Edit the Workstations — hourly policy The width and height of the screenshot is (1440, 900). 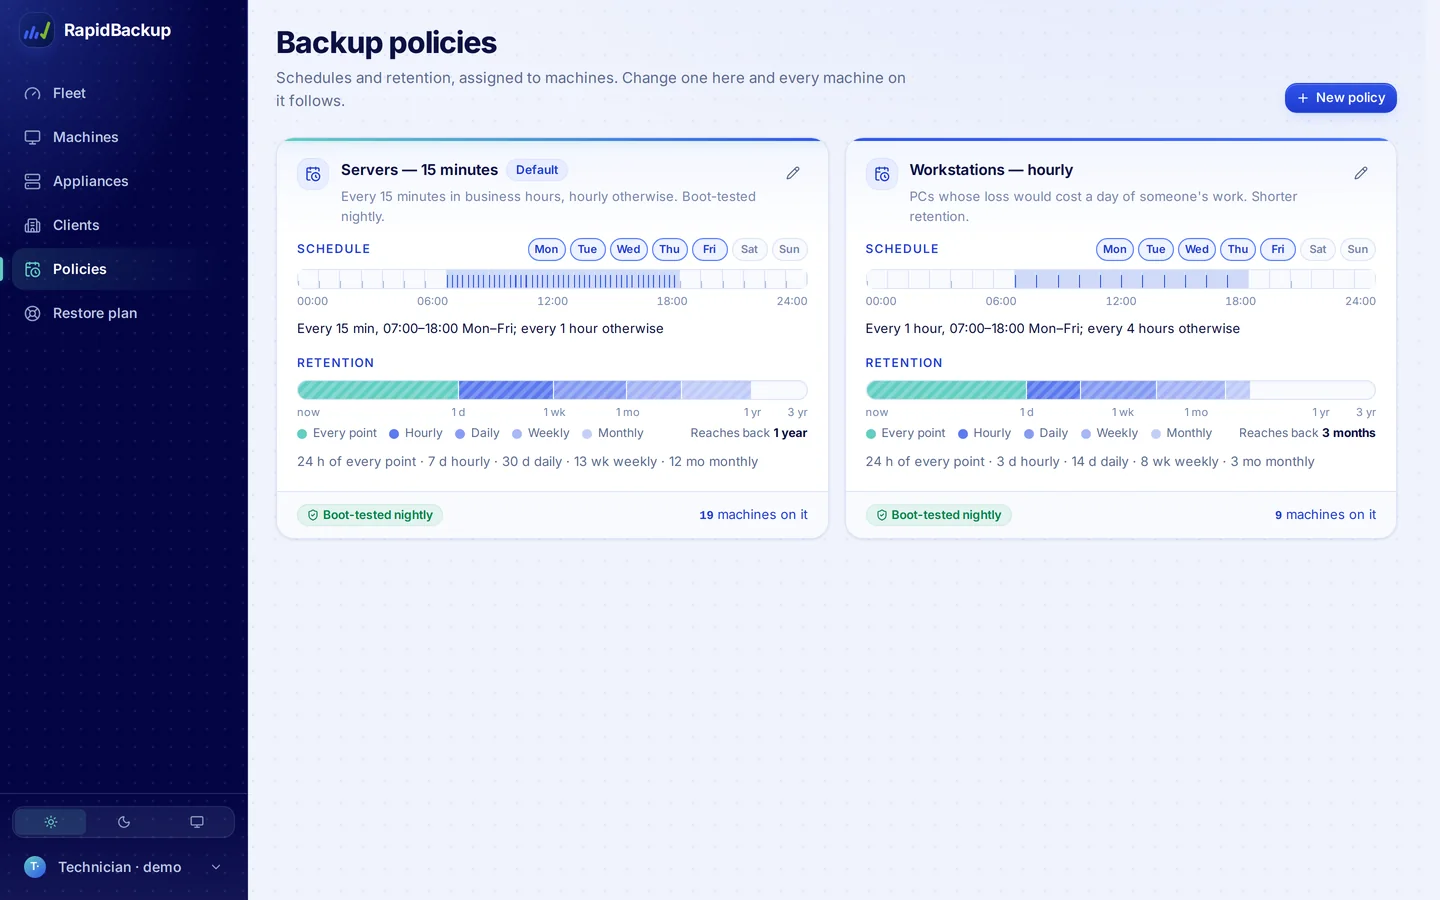click(1361, 173)
